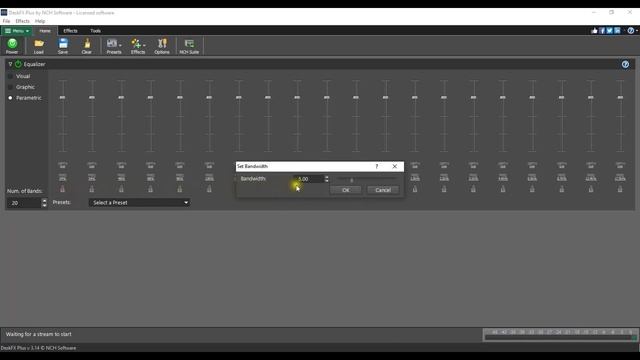The image size is (640, 360).
Task: Click the Num. of Bands field showing 20
Action: pyautogui.click(x=24, y=203)
